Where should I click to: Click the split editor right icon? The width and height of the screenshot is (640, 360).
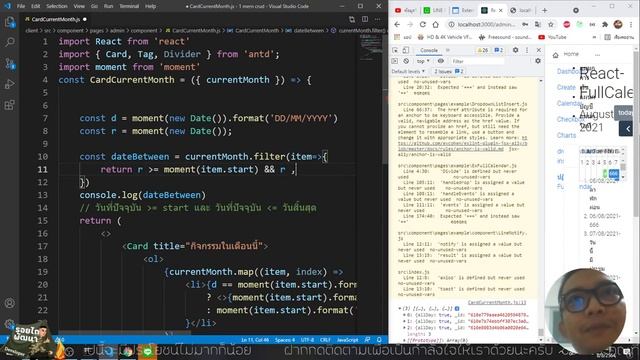(365, 19)
